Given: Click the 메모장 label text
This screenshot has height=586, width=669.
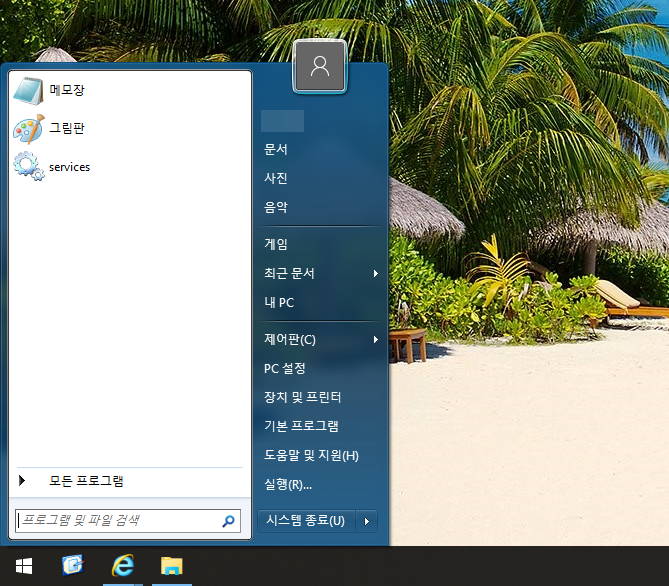Looking at the screenshot, I should [67, 90].
